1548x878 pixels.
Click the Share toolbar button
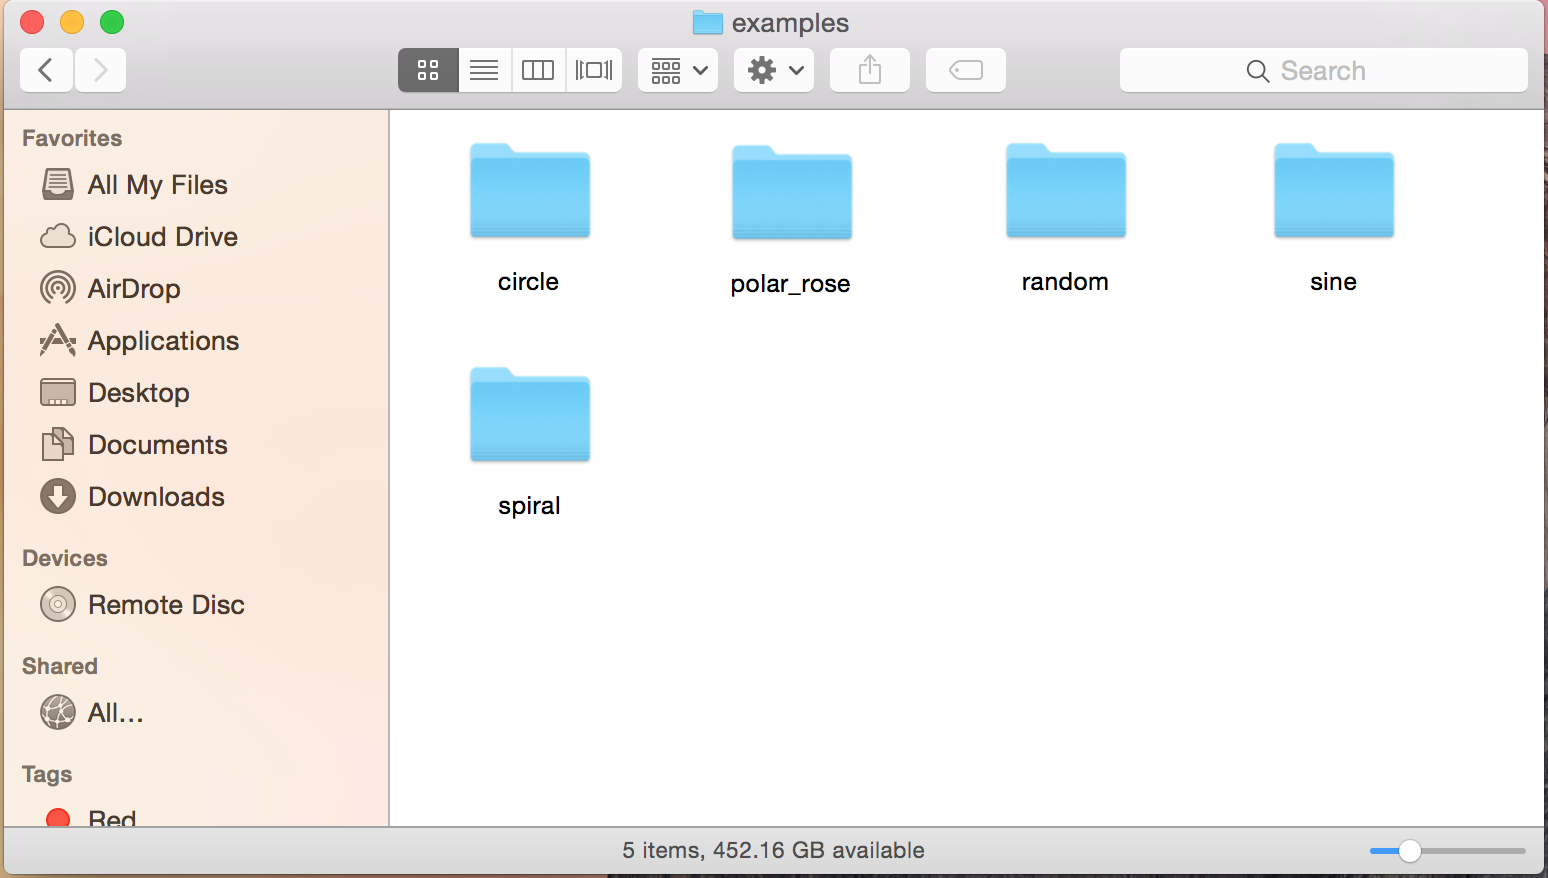click(x=870, y=70)
